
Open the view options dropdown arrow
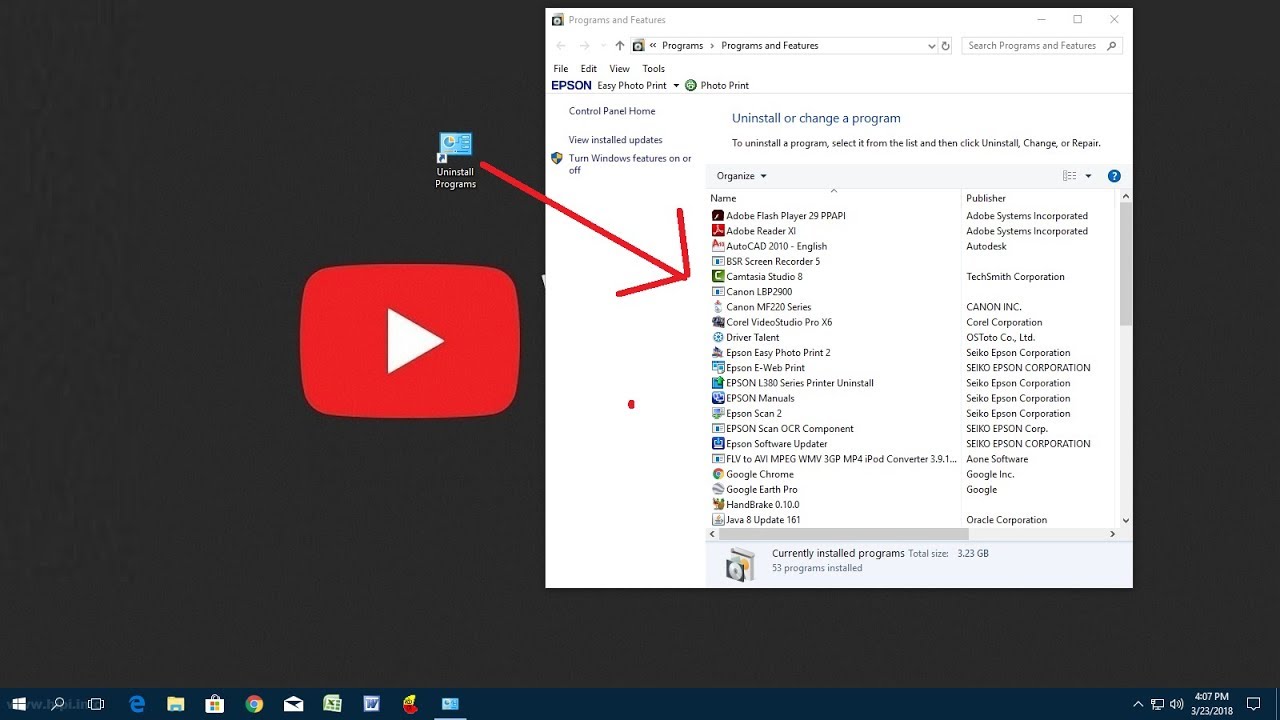(1089, 176)
